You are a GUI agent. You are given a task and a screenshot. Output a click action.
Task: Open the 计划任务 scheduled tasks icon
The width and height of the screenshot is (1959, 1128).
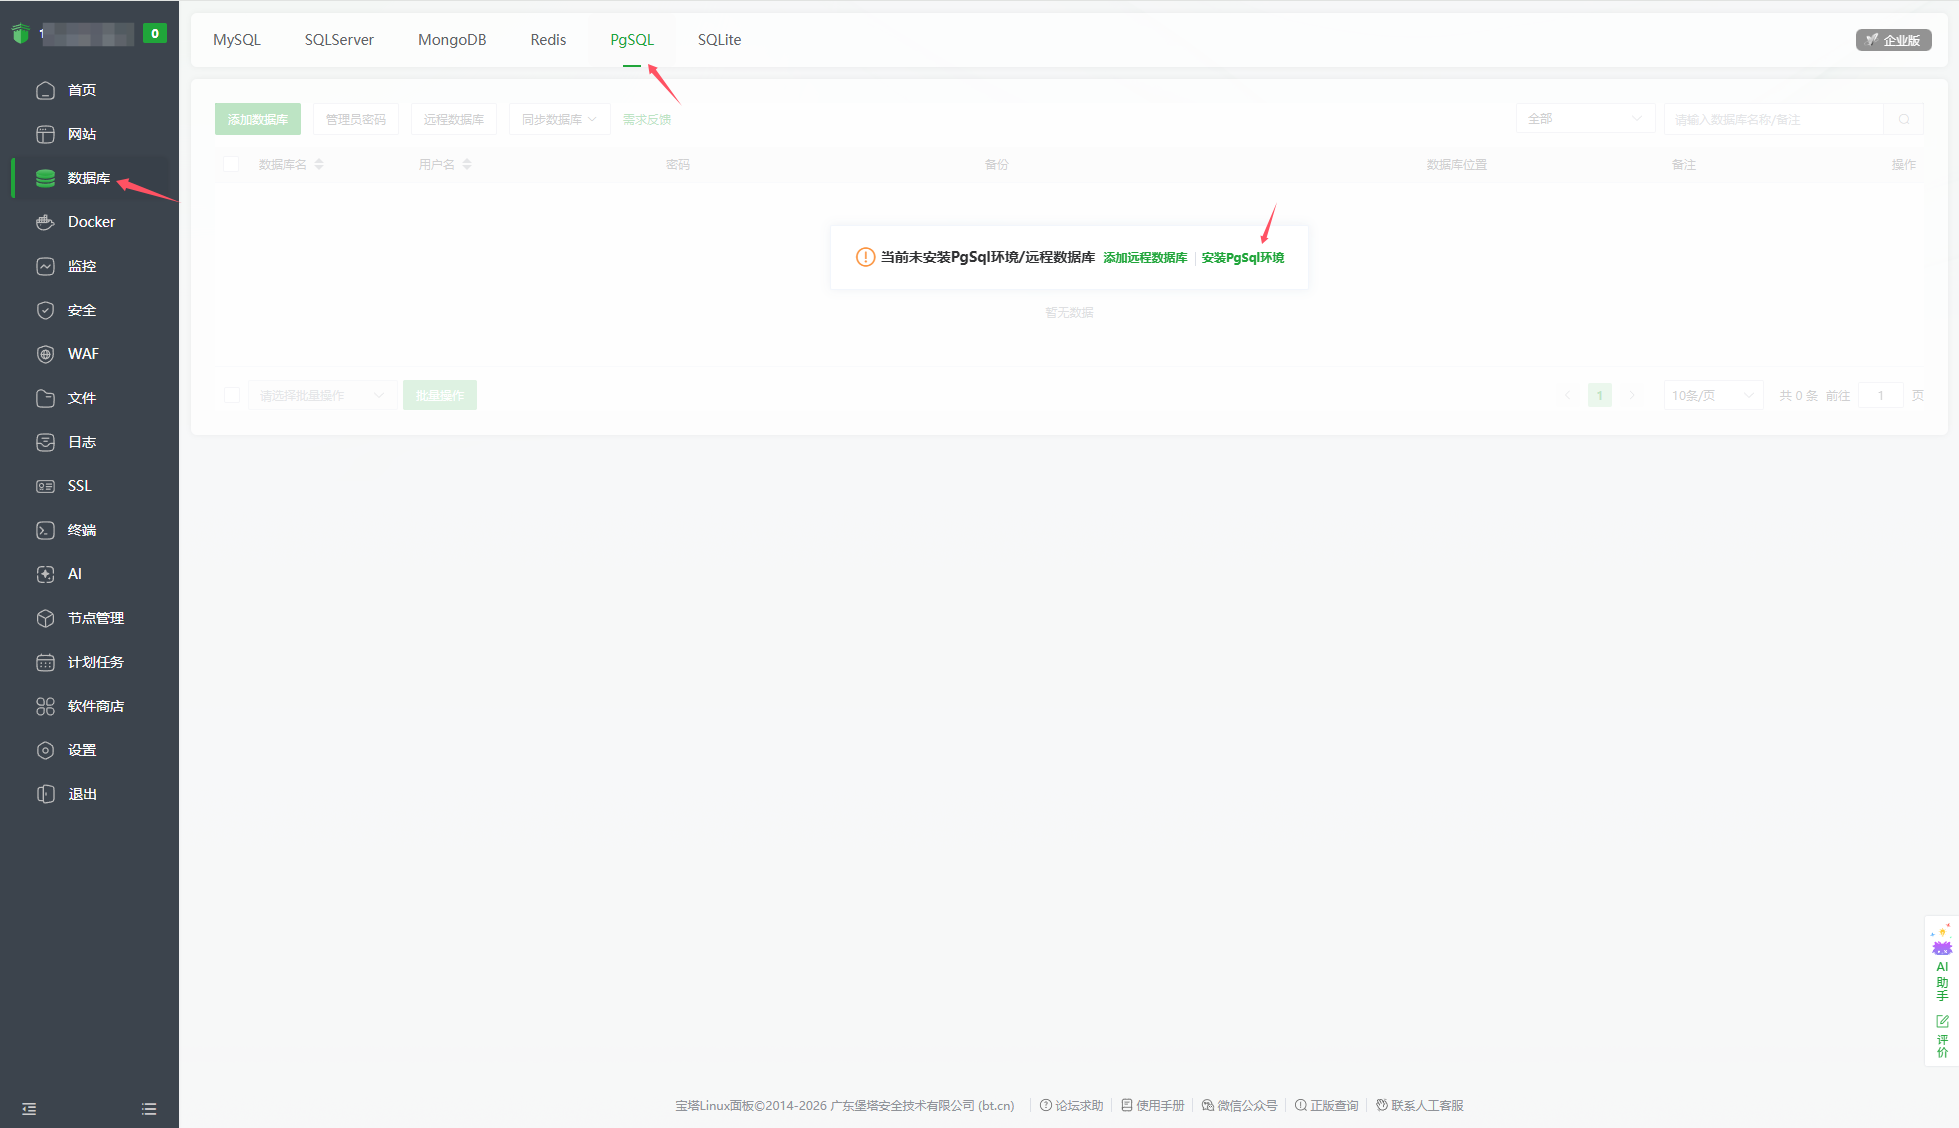point(45,662)
